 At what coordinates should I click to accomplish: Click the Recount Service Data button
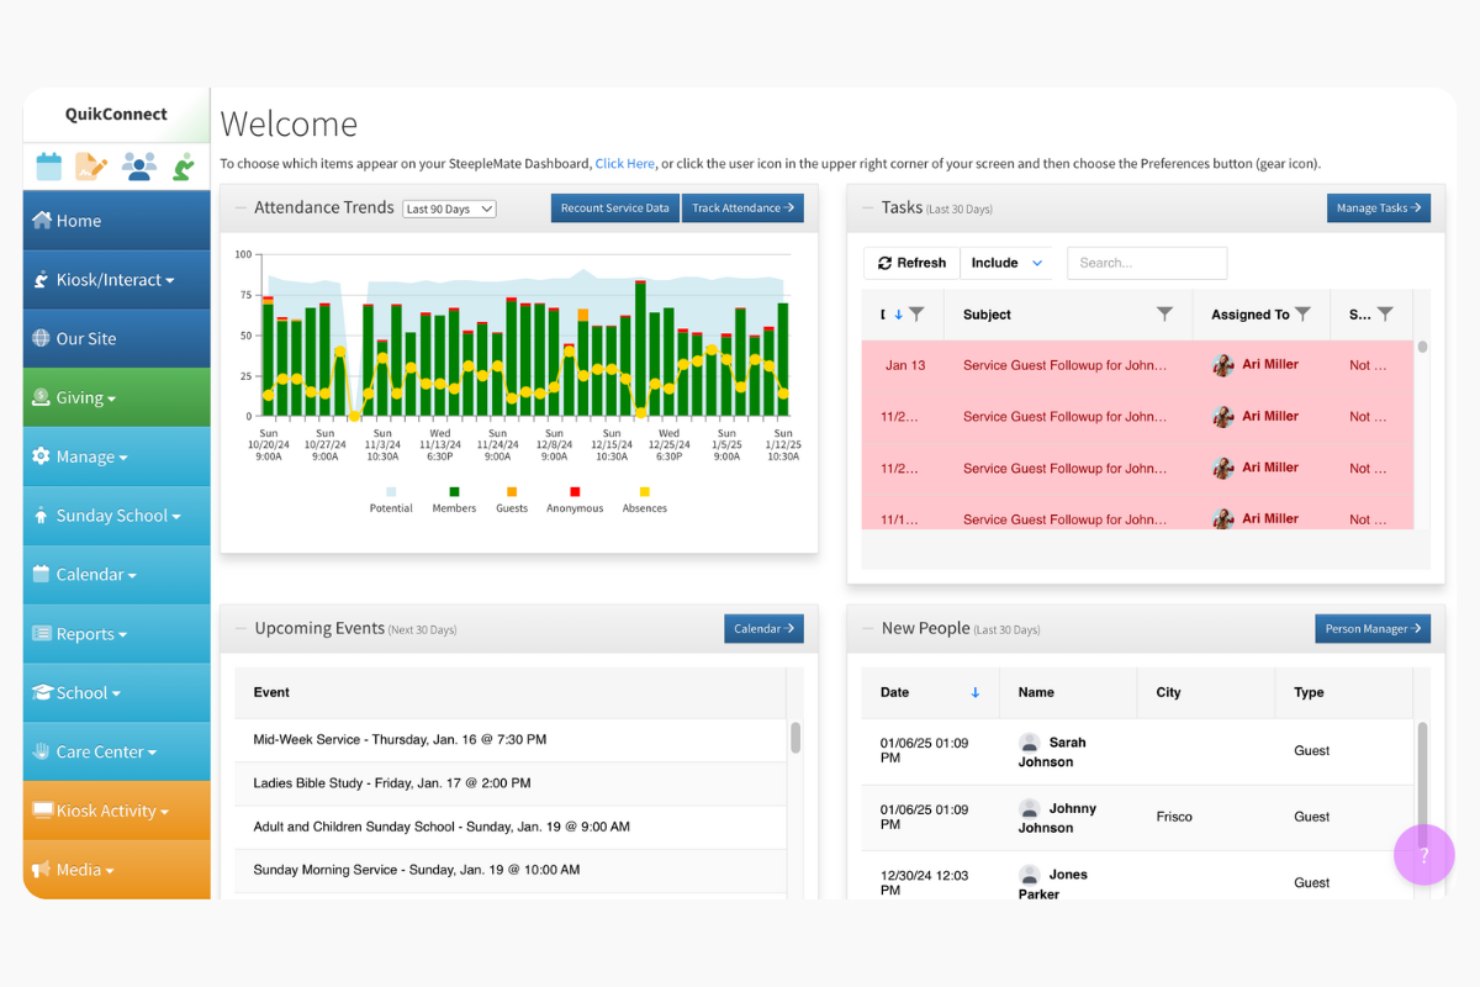click(x=615, y=208)
